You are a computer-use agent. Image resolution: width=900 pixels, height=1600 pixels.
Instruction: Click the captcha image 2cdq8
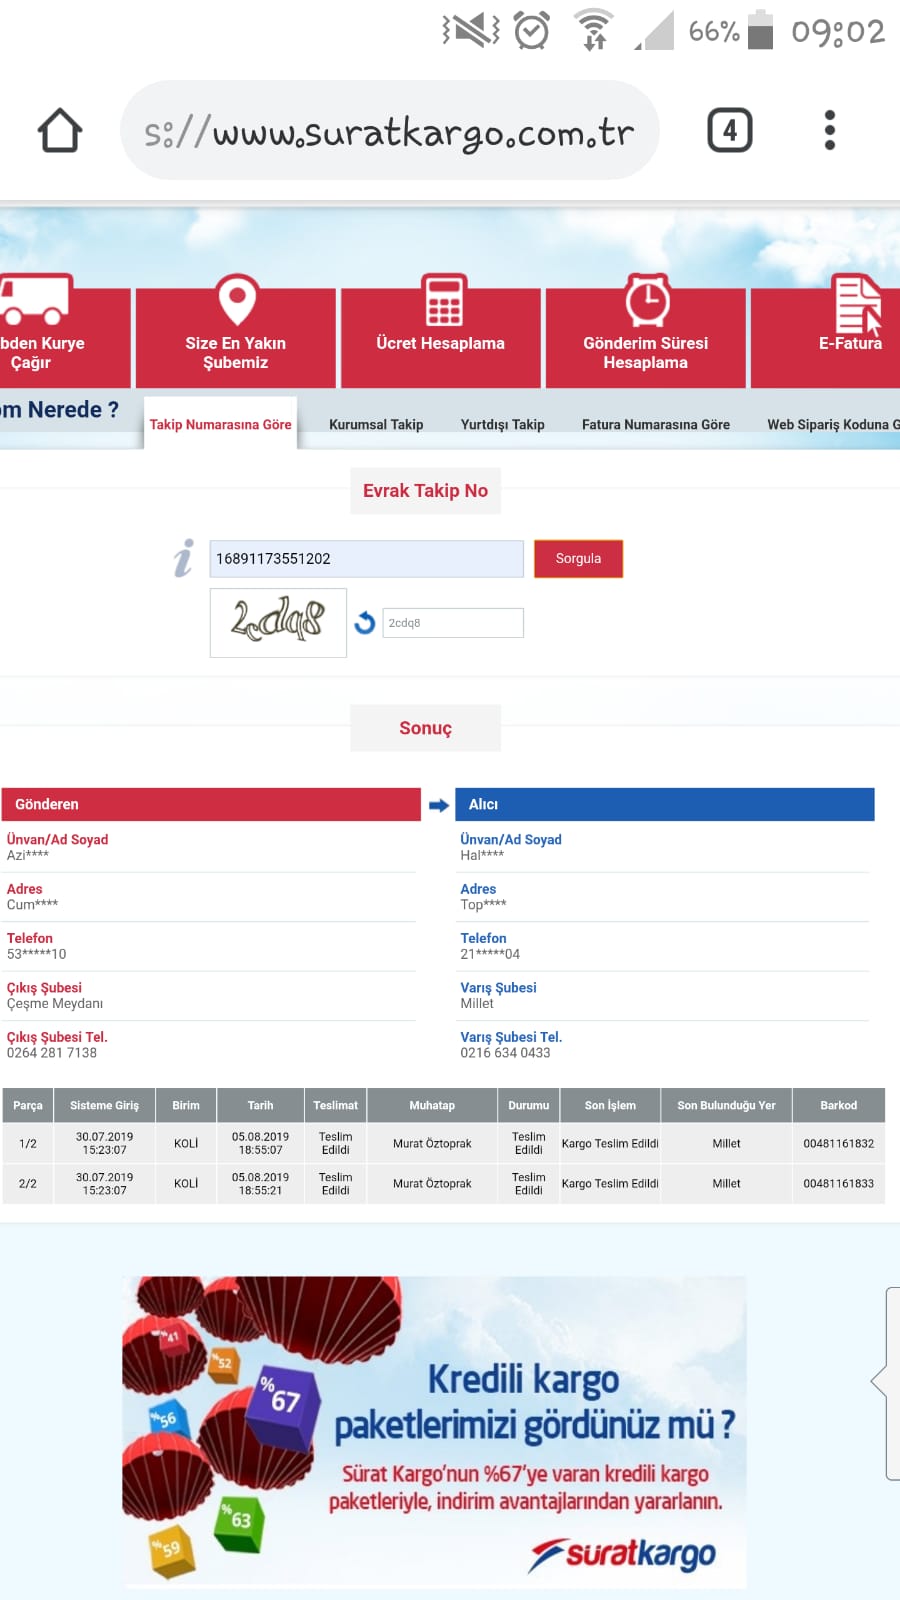(278, 622)
